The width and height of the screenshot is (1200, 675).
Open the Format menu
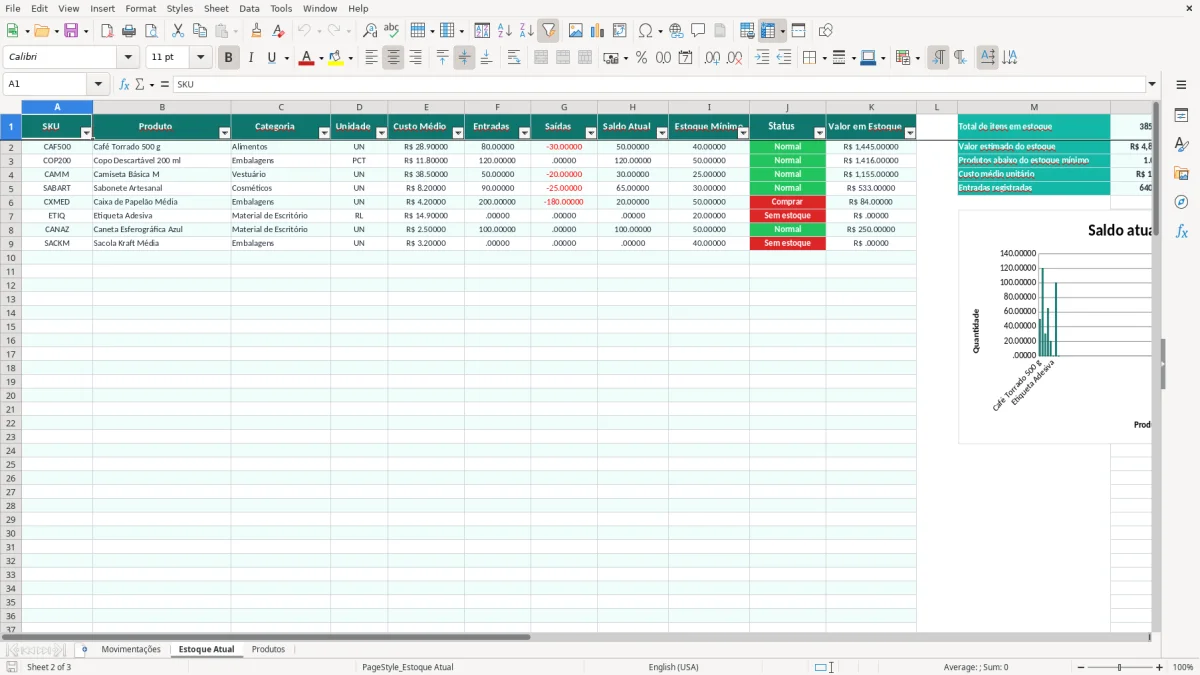point(141,8)
